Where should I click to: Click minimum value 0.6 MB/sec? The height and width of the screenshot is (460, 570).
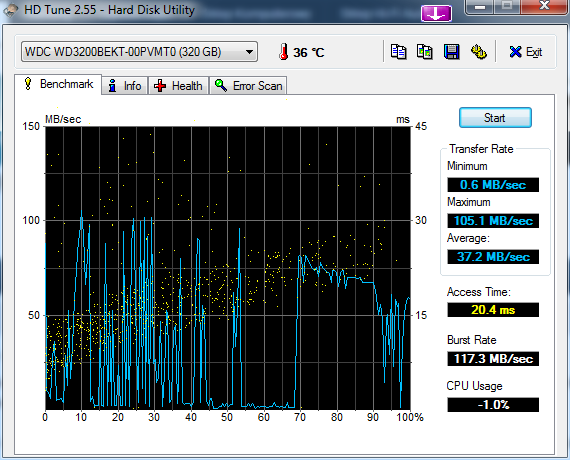pos(493,185)
